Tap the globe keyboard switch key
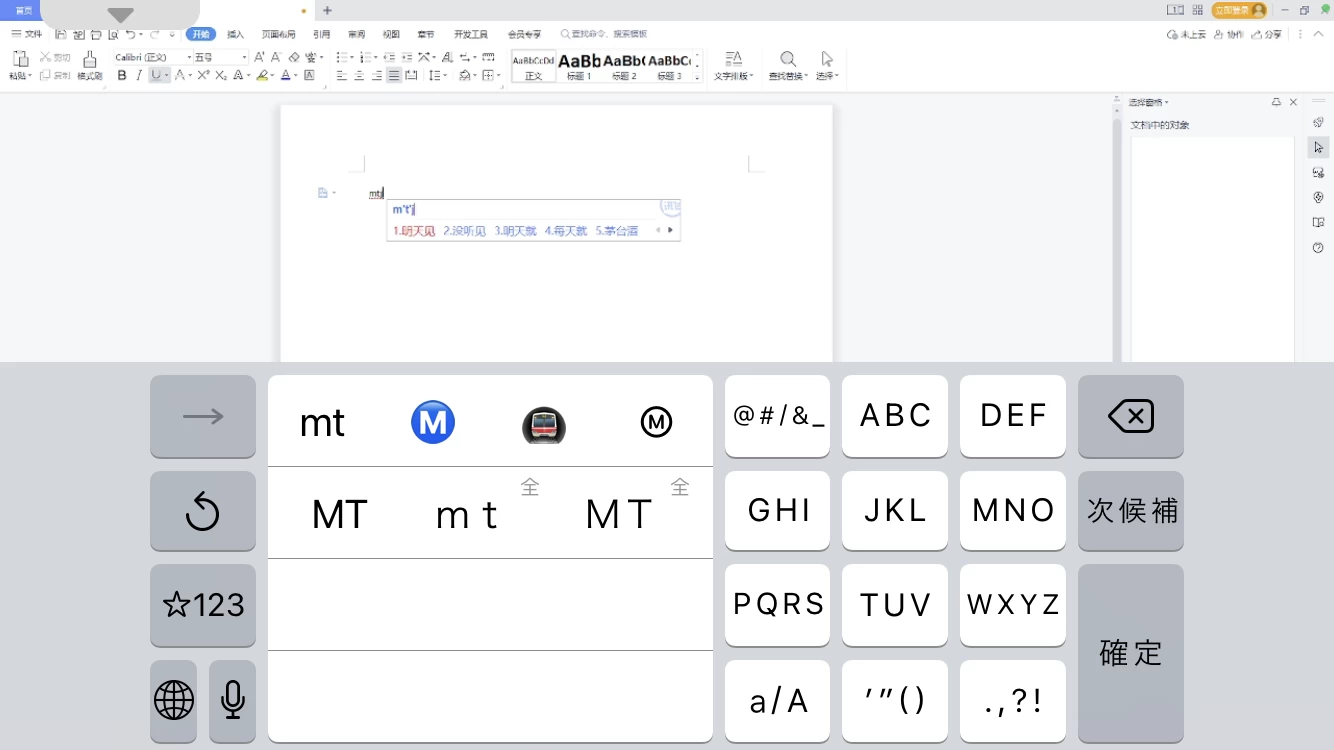 tap(174, 701)
